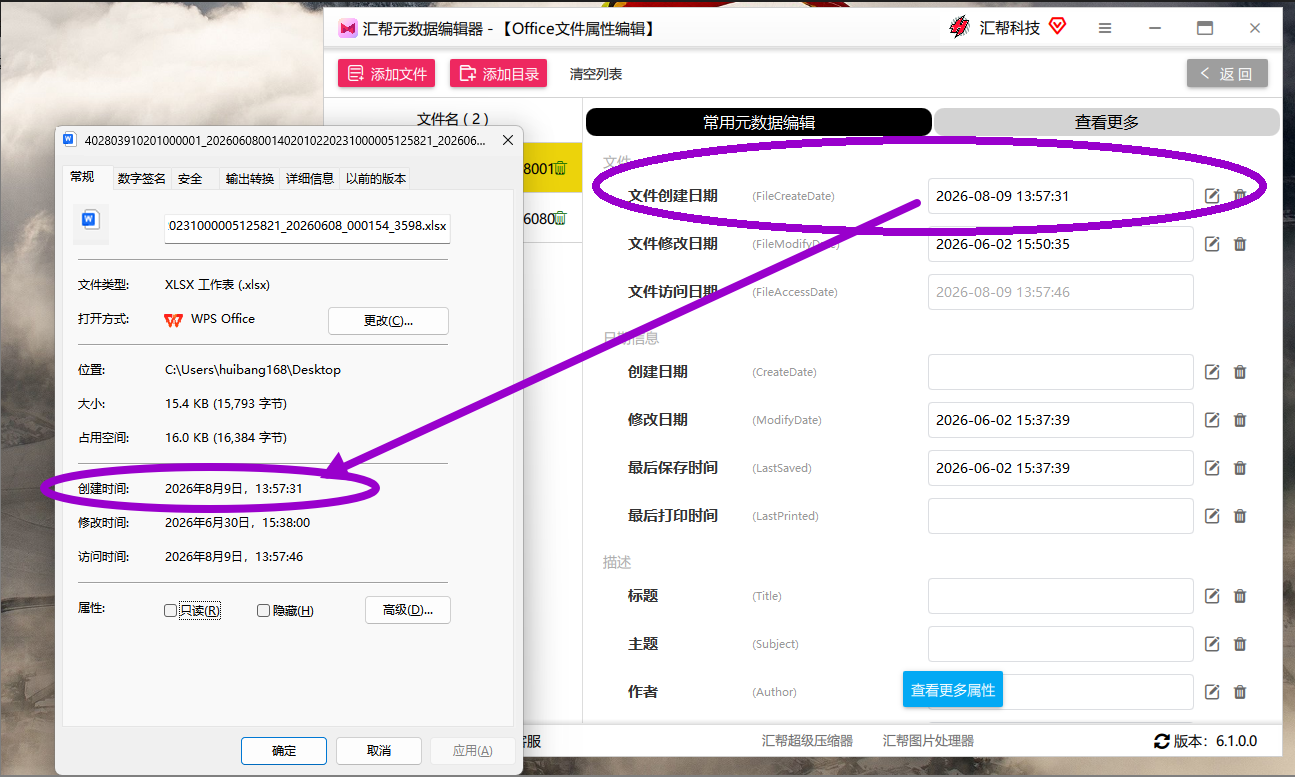Click the LastSaved input field
Screen dimensions: 1295x777
1061,468
